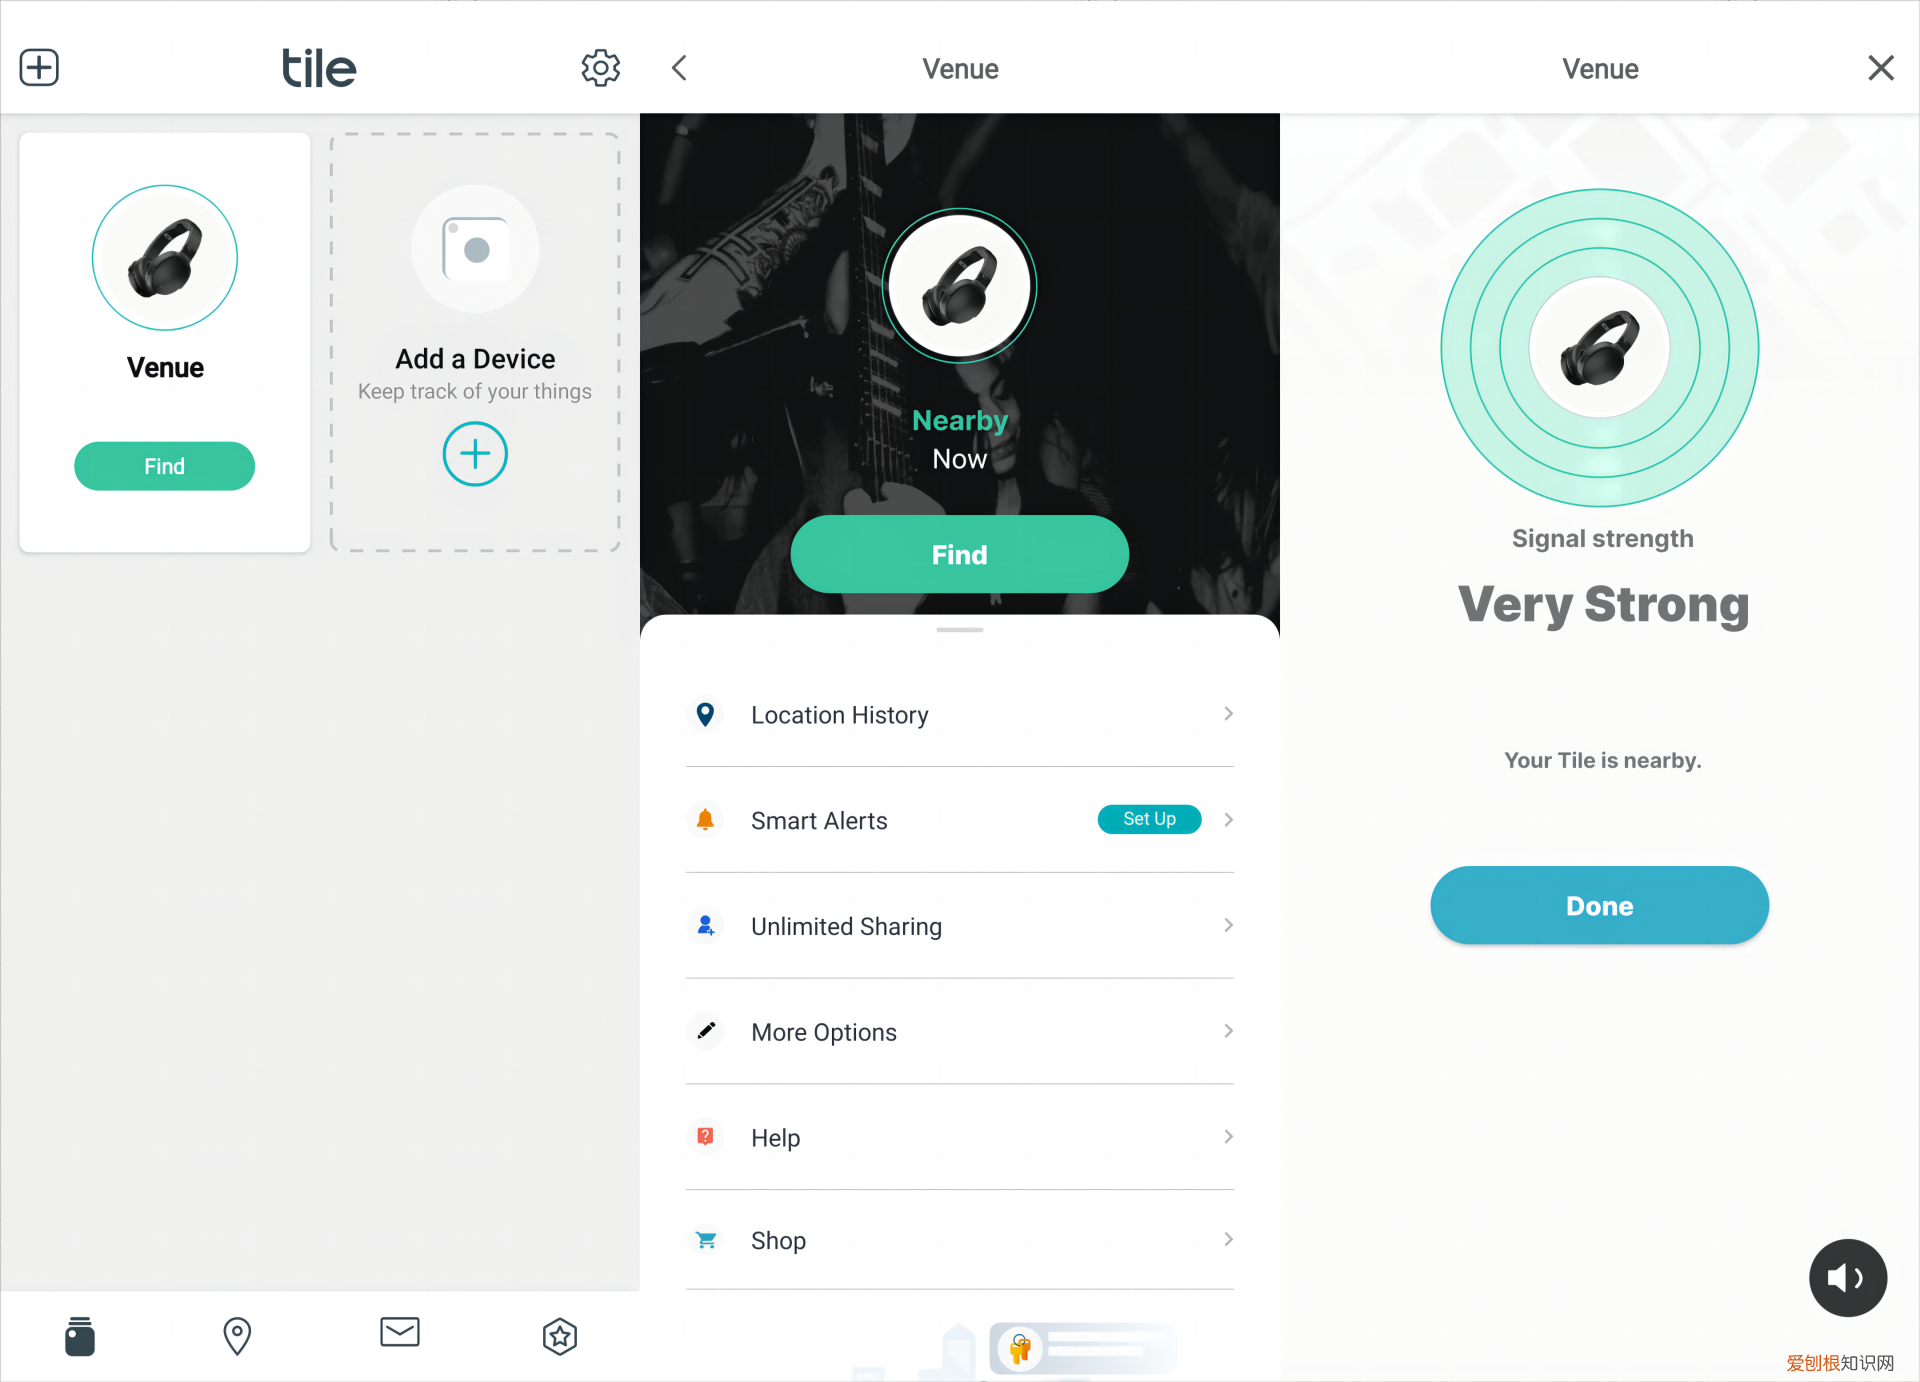Click the Smart Alerts bell icon
The height and width of the screenshot is (1382, 1920).
tap(705, 820)
